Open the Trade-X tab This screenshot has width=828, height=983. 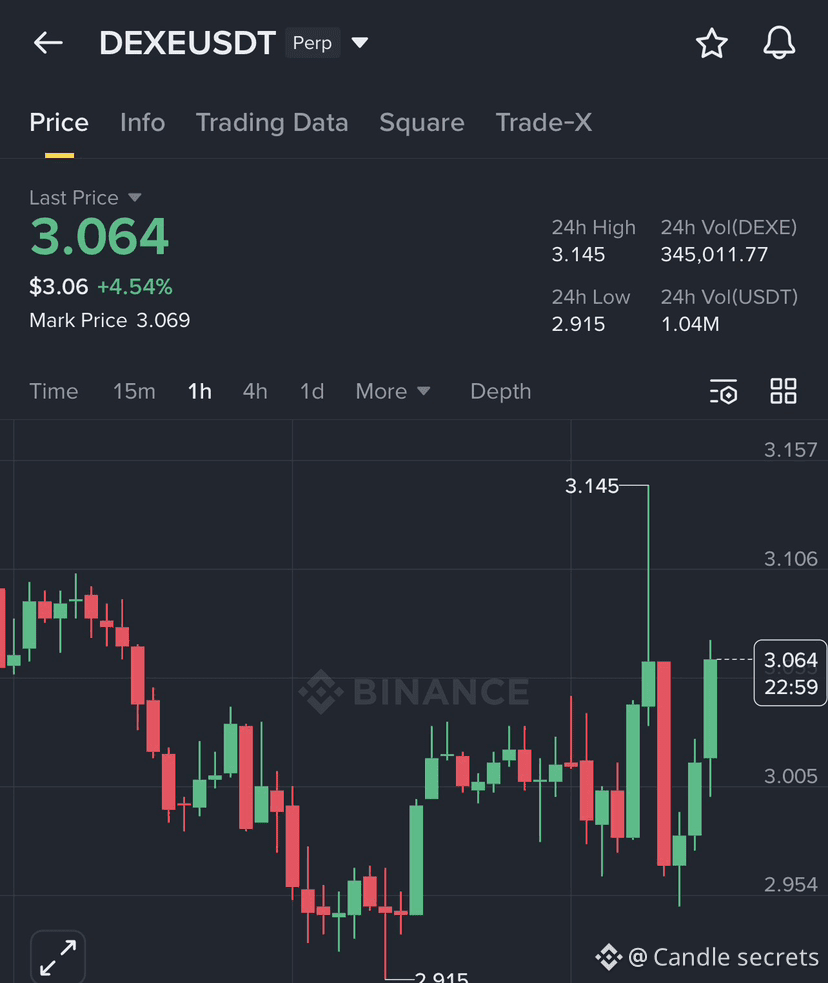pyautogui.click(x=543, y=122)
